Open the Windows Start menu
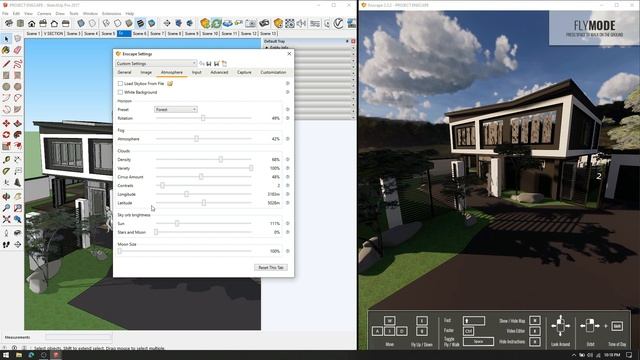Viewport: 640px width, 360px height. (x=6, y=355)
